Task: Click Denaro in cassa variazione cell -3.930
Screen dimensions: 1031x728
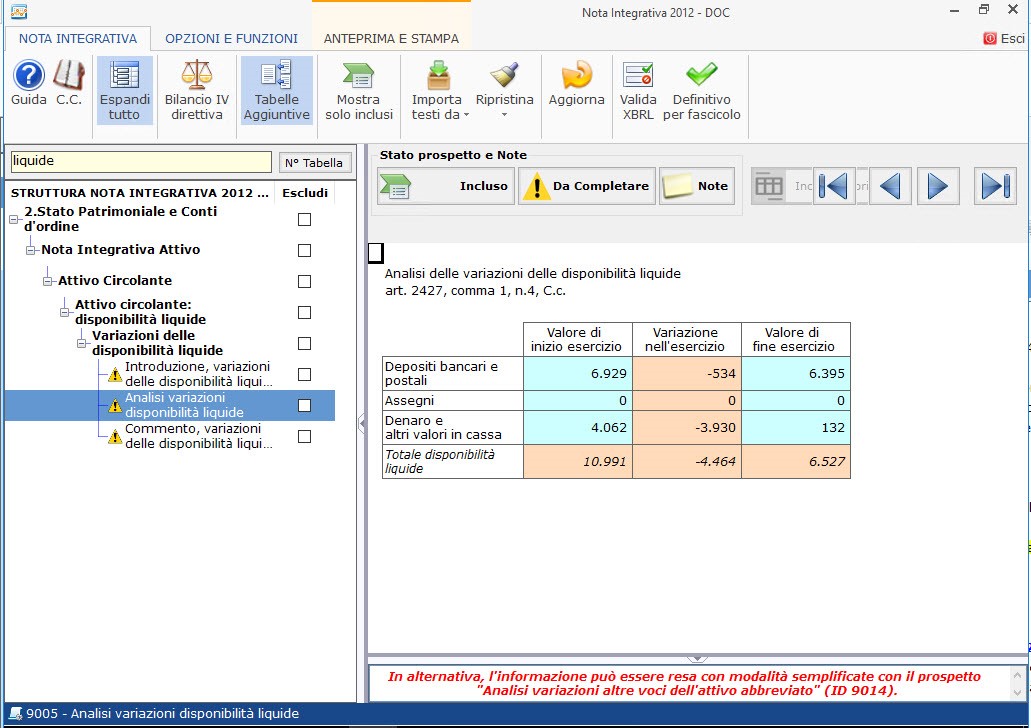Action: click(686, 427)
